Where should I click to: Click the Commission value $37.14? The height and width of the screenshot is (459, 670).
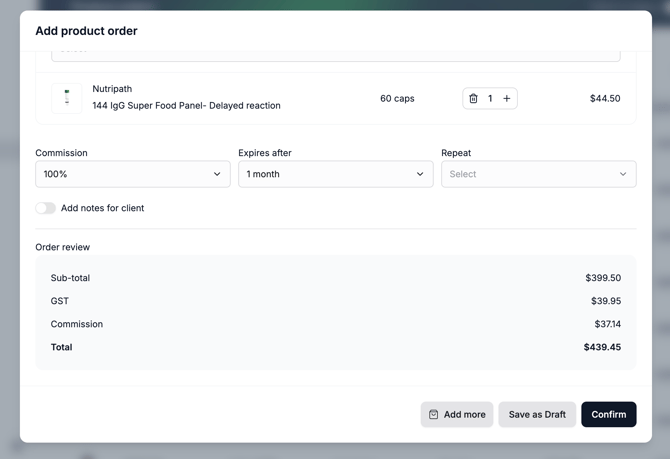coord(607,324)
